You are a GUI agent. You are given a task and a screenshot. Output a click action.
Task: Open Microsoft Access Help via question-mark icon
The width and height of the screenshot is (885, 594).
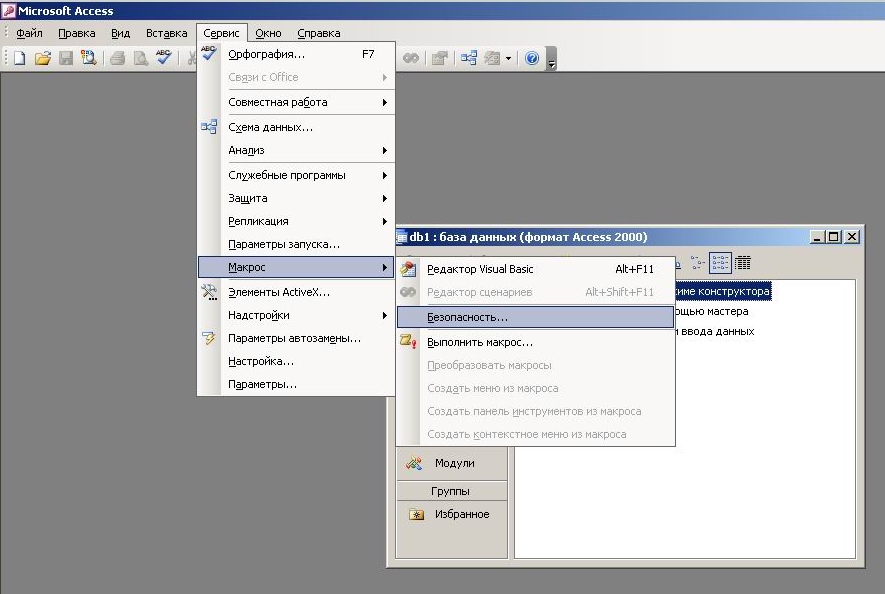(532, 58)
